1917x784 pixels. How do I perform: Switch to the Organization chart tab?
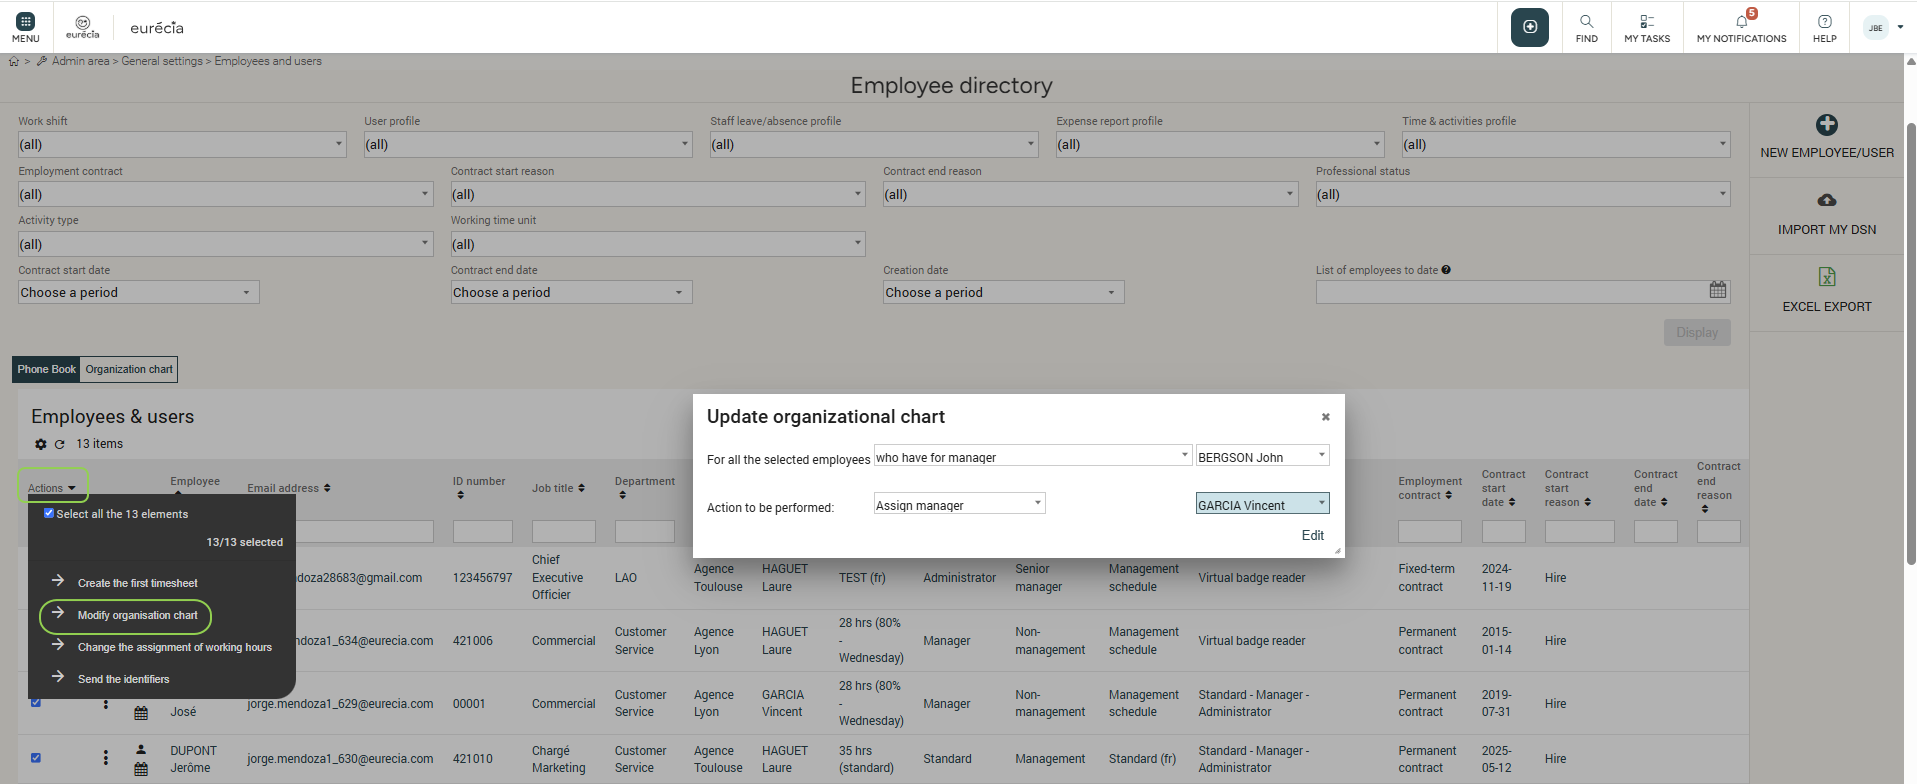(x=129, y=369)
